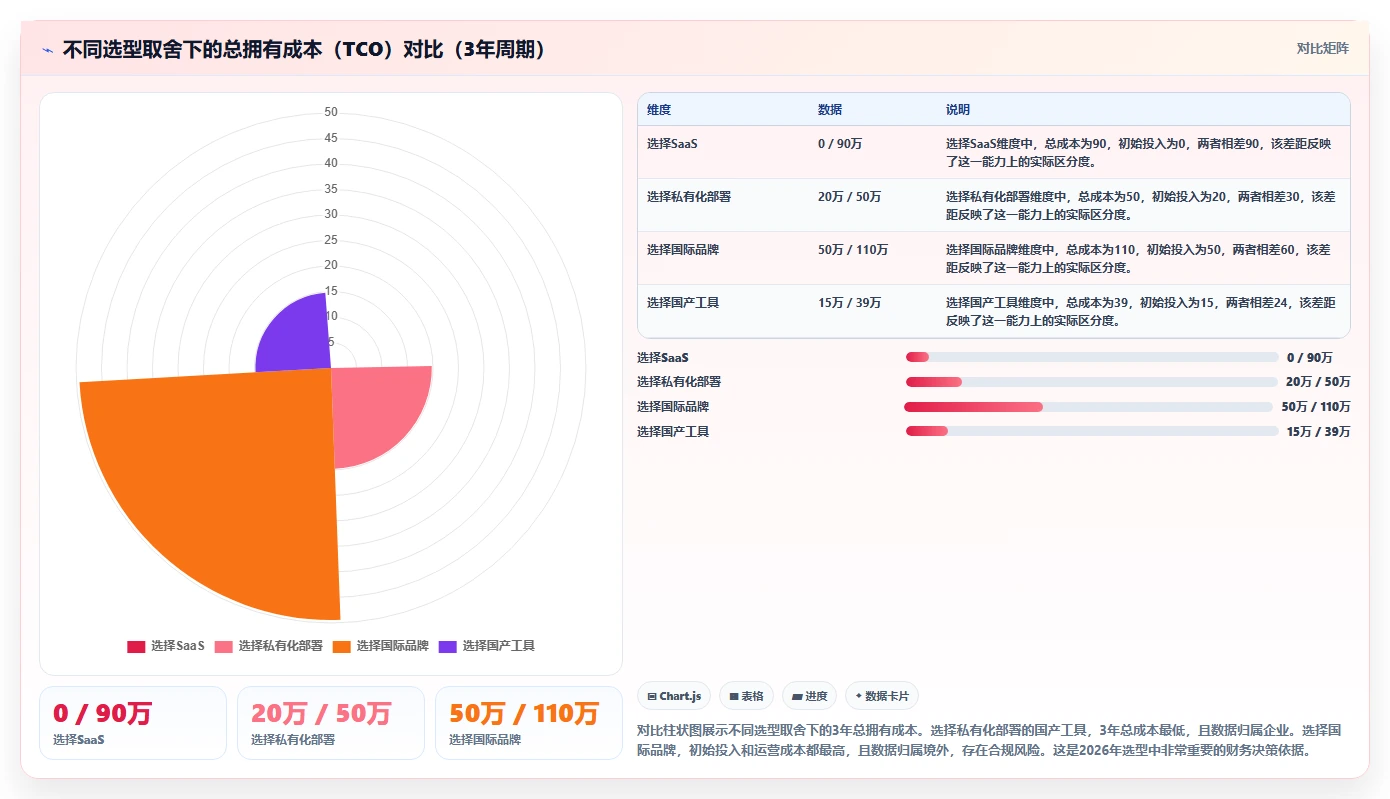
Task: Click the 选择SaaS description text in table
Action: coord(1139,153)
